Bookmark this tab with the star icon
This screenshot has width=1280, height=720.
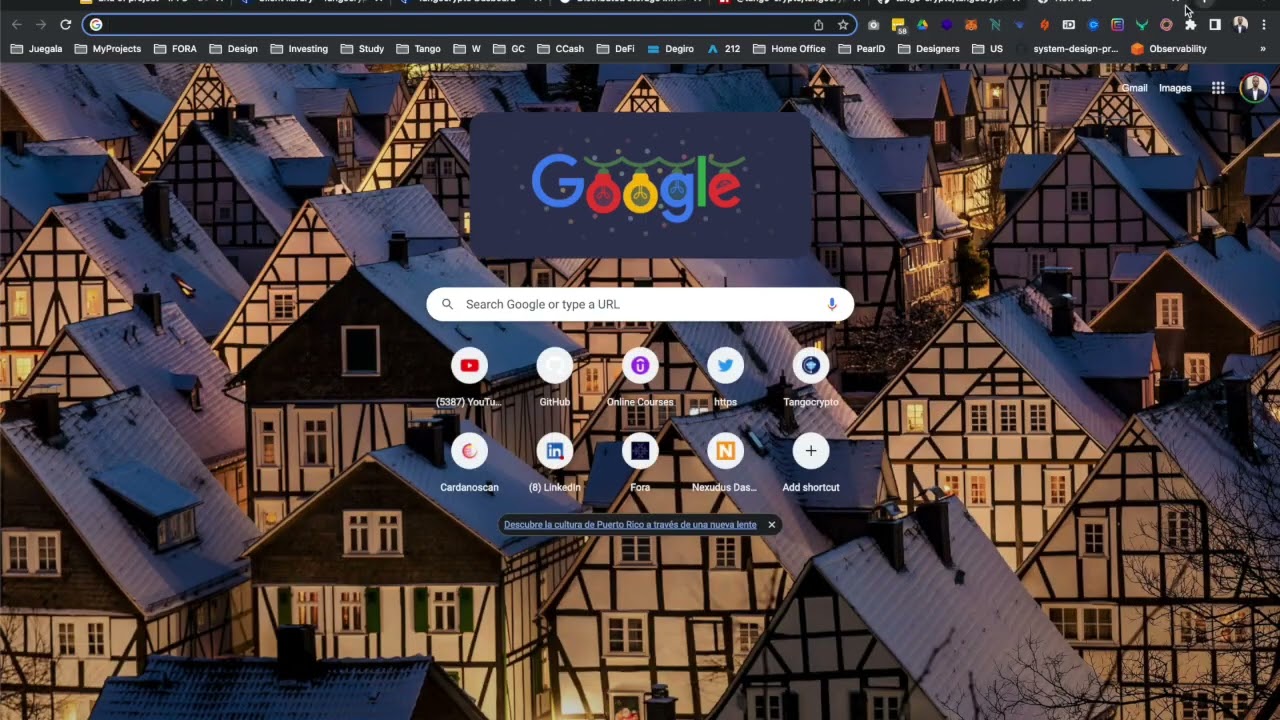click(x=843, y=24)
